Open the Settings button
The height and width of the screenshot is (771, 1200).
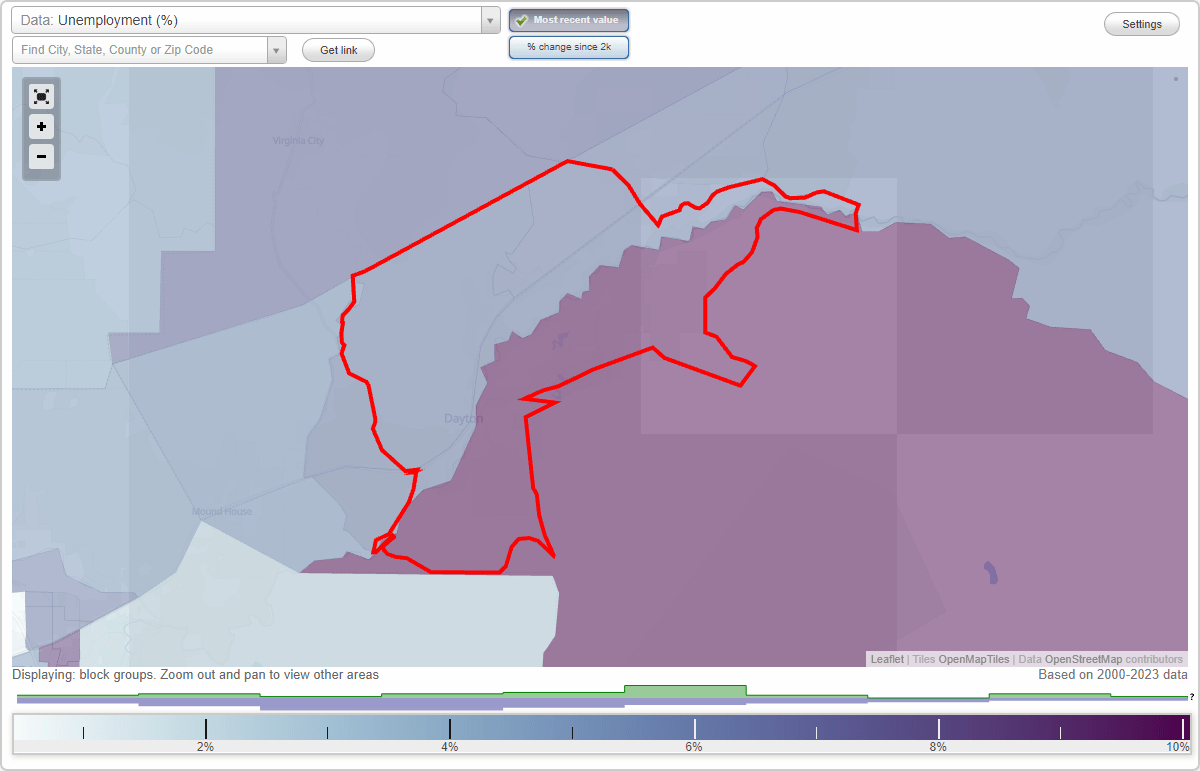(x=1142, y=25)
